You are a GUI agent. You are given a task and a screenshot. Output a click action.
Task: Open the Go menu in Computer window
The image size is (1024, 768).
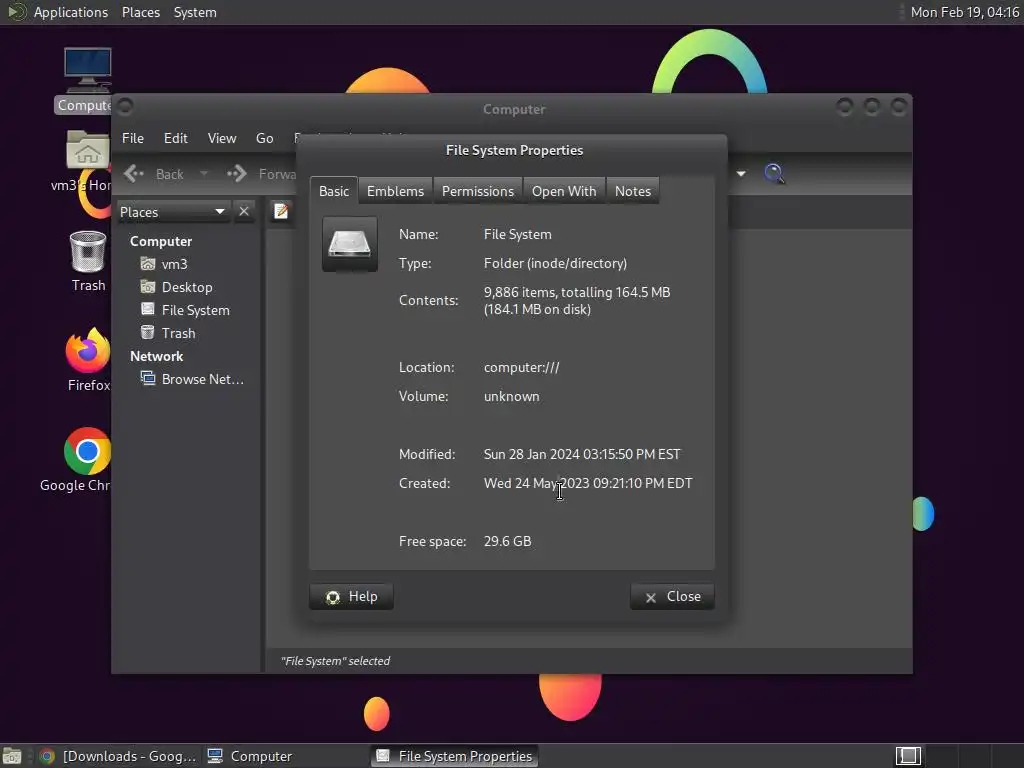tap(264, 138)
